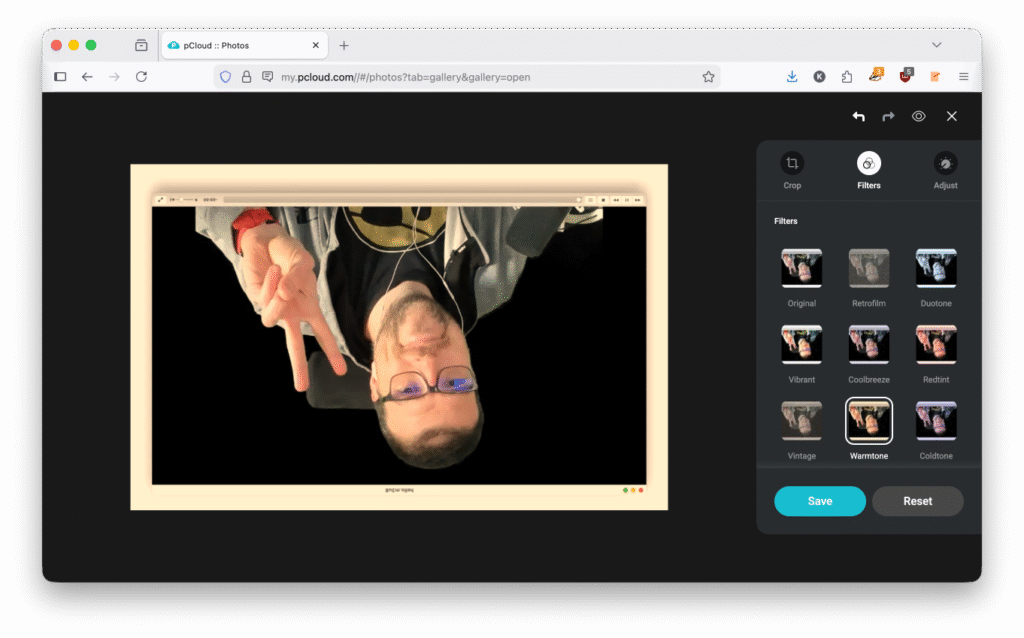Reset the photo edits
Screen dimensions: 1024x638
click(917, 501)
